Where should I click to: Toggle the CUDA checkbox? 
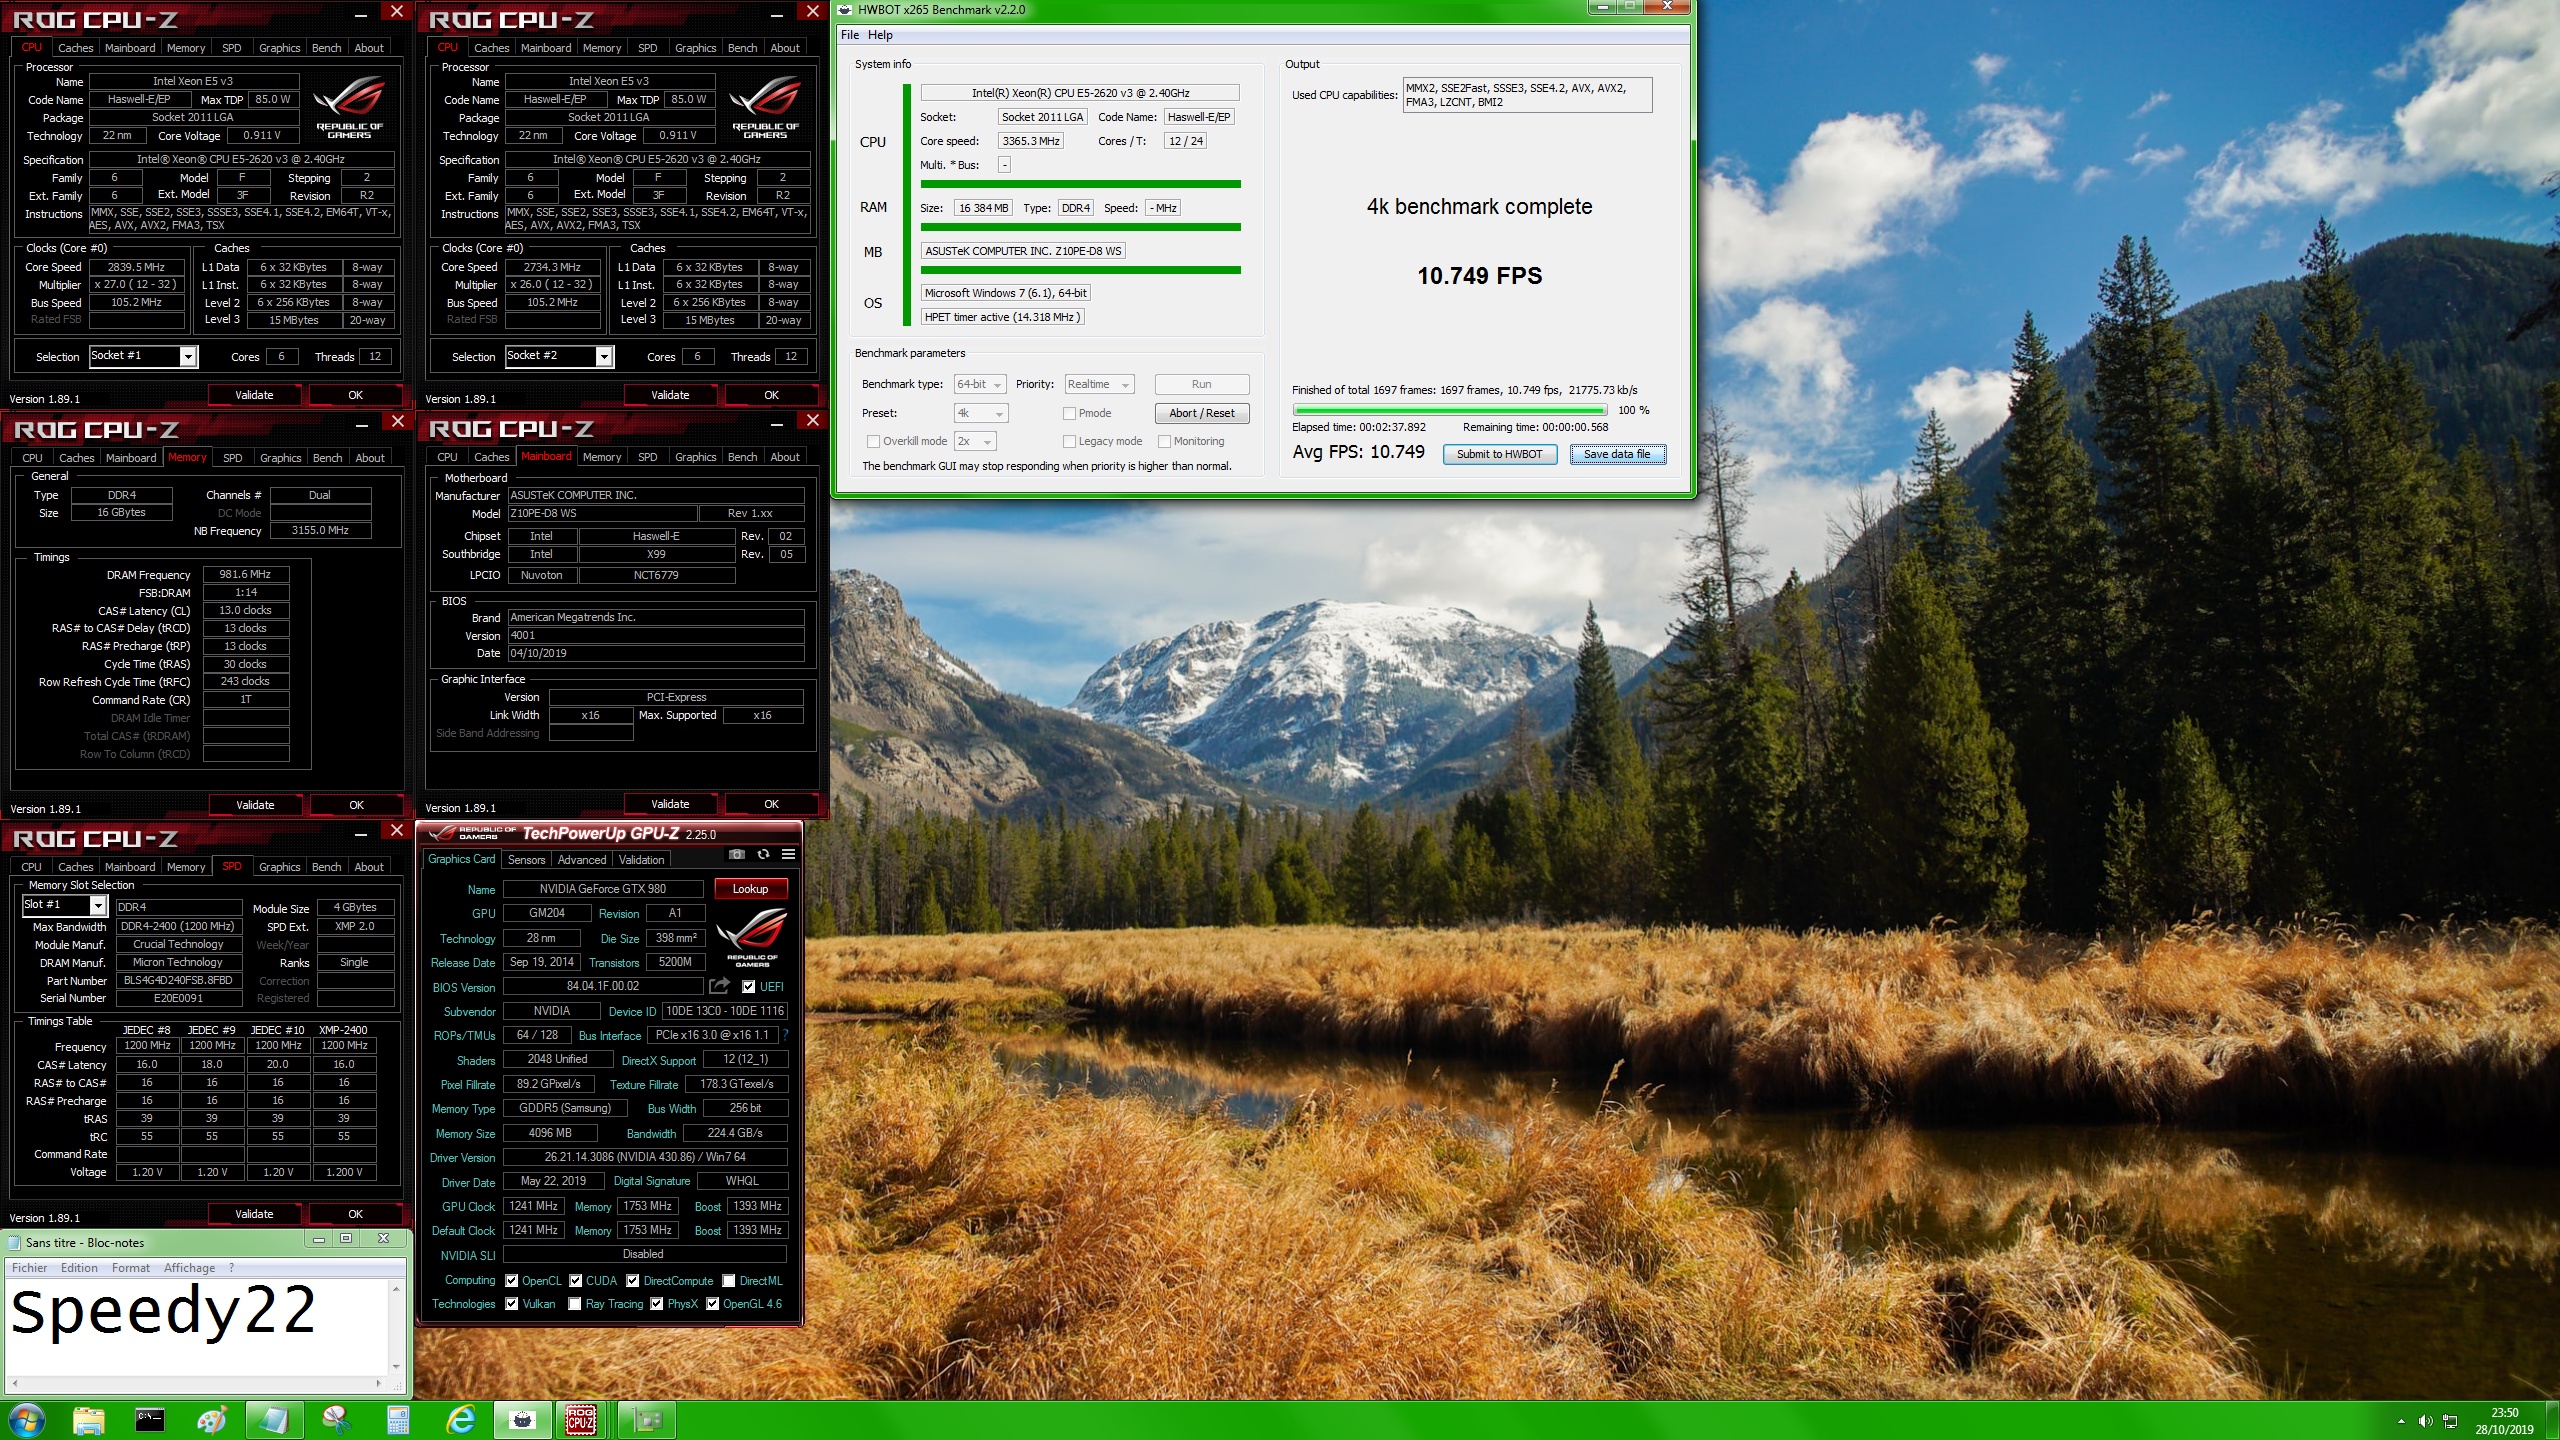pyautogui.click(x=576, y=1281)
